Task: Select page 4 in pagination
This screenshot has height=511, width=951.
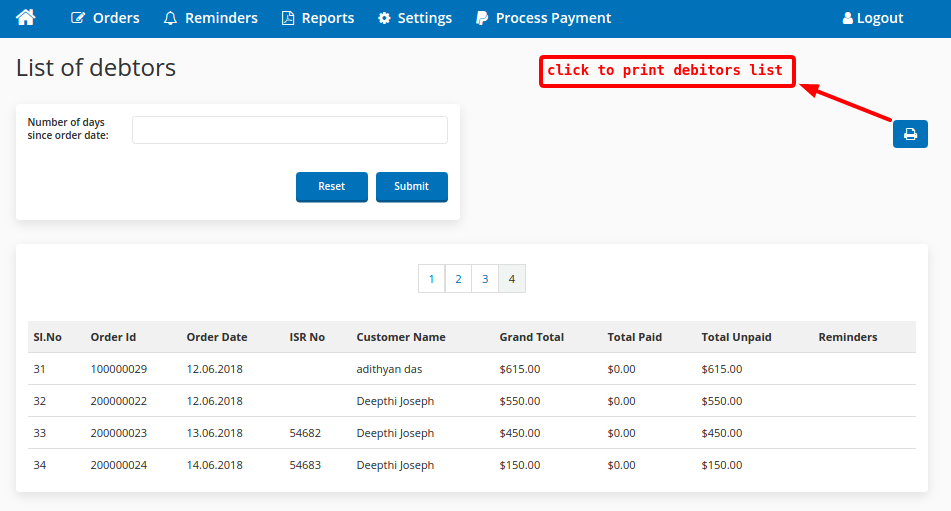Action: [x=512, y=279]
